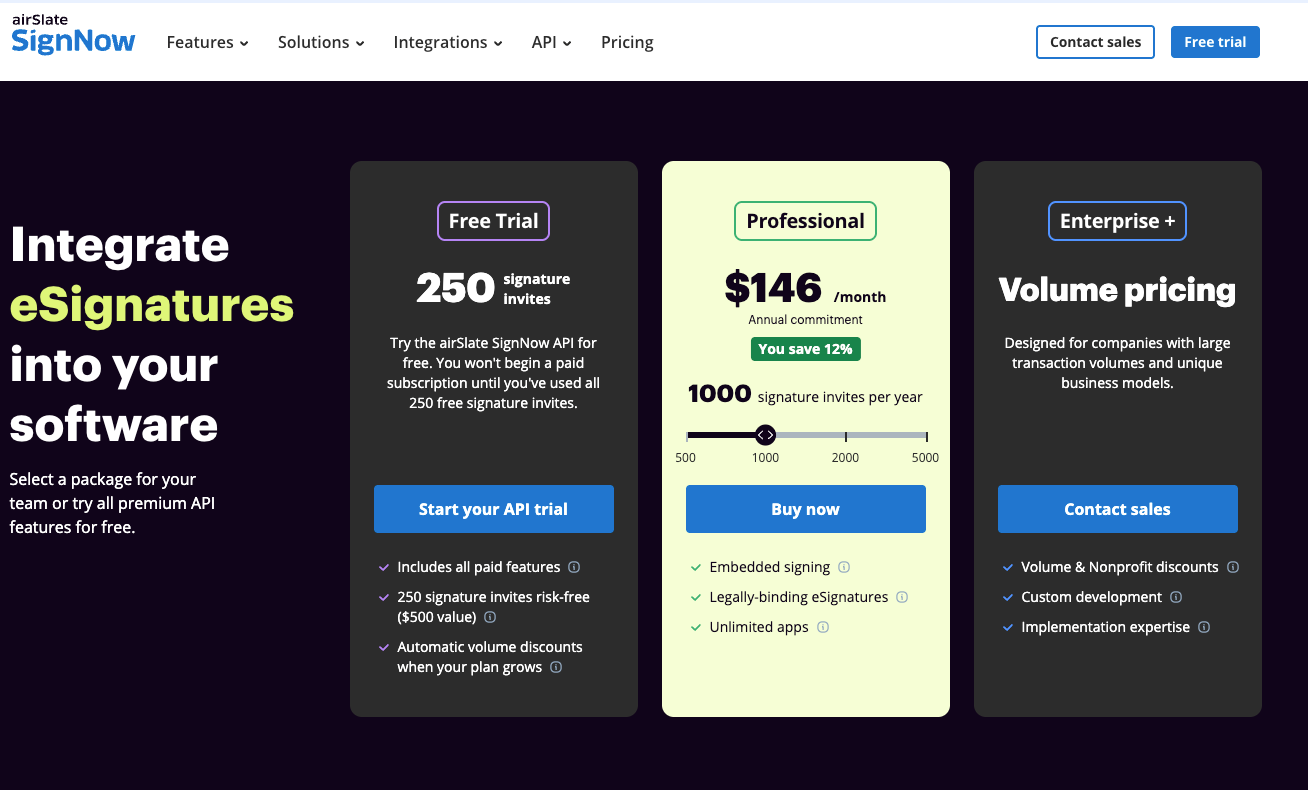Select Pricing in the navigation bar
The width and height of the screenshot is (1308, 790).
pyautogui.click(x=627, y=42)
